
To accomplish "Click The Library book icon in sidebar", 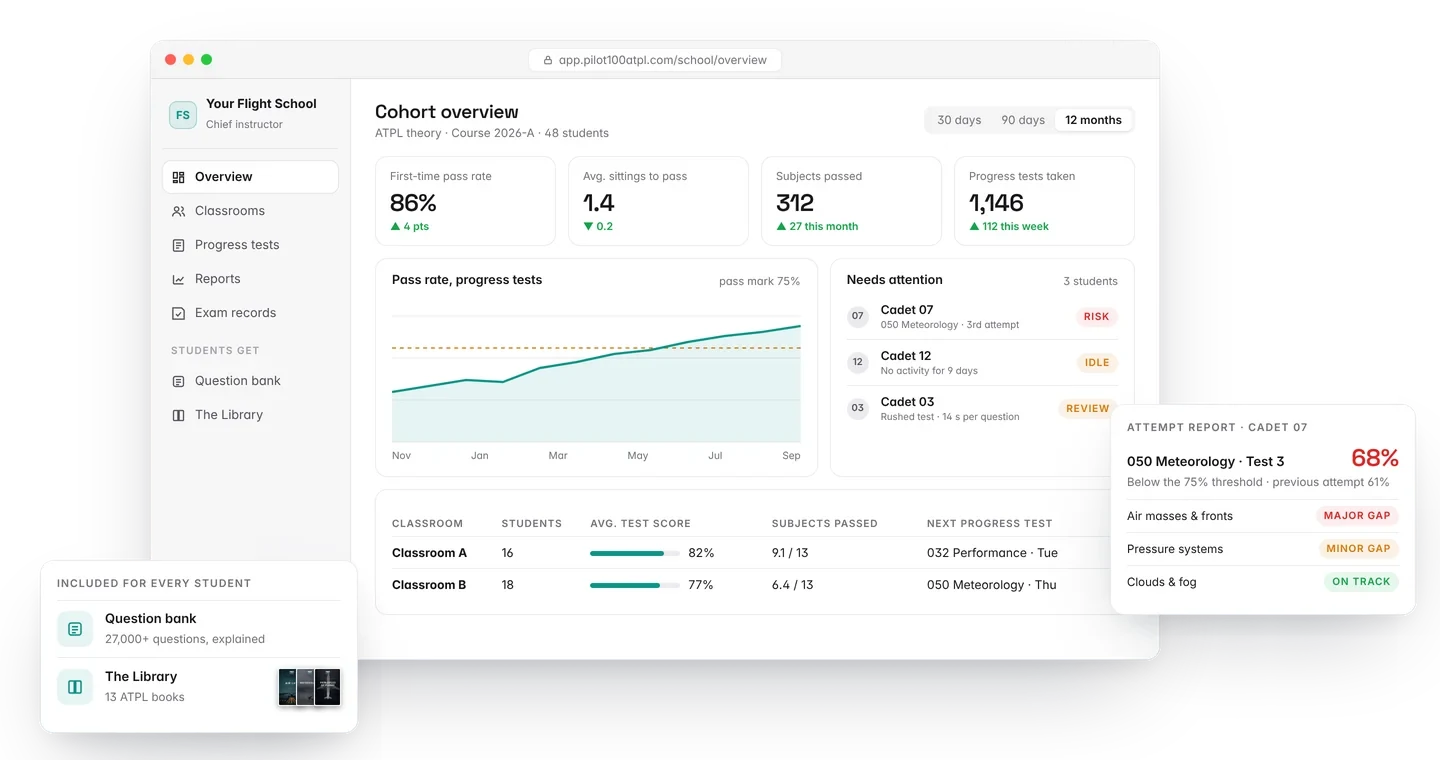I will [x=178, y=415].
